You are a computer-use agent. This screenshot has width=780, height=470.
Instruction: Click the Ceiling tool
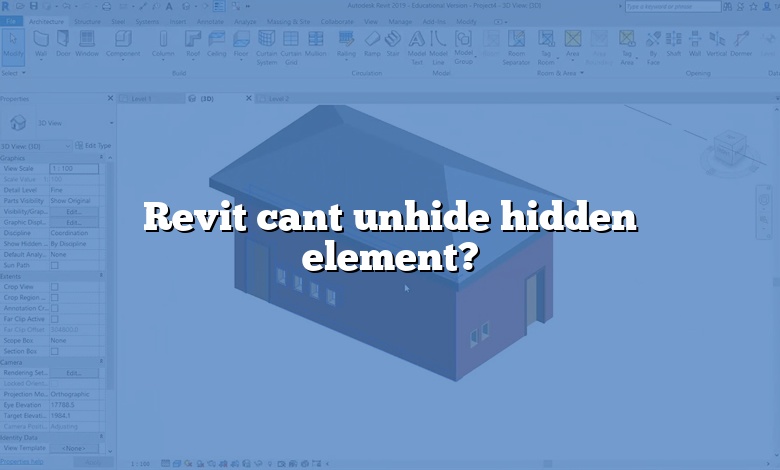click(216, 44)
